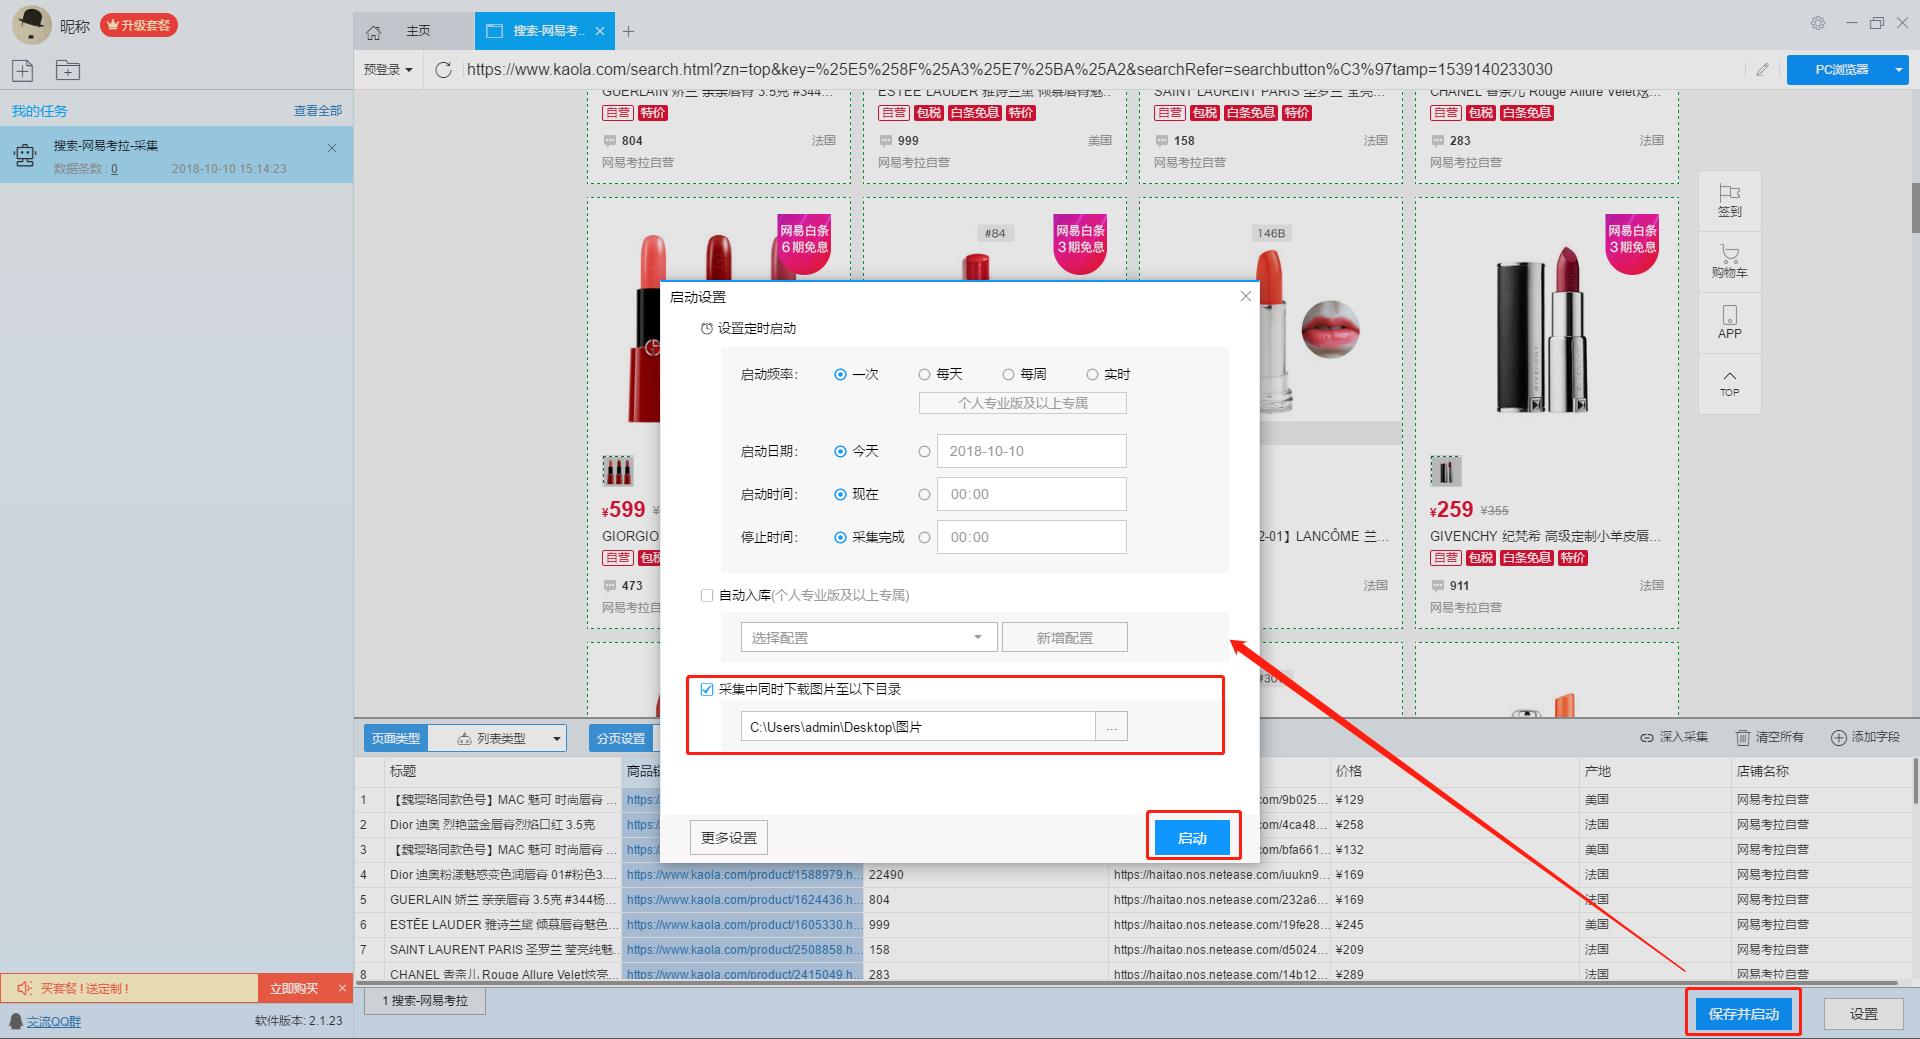Click 页面类型 label button
The height and width of the screenshot is (1039, 1920).
pos(396,738)
